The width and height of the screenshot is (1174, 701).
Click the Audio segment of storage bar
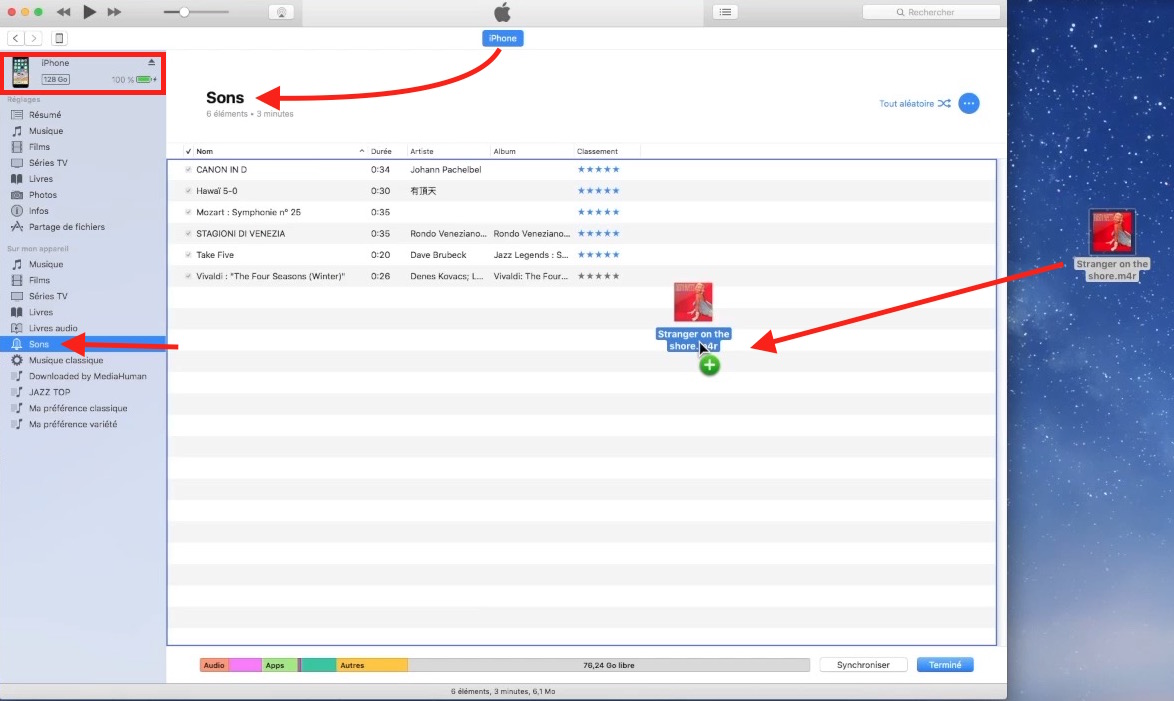(215, 665)
